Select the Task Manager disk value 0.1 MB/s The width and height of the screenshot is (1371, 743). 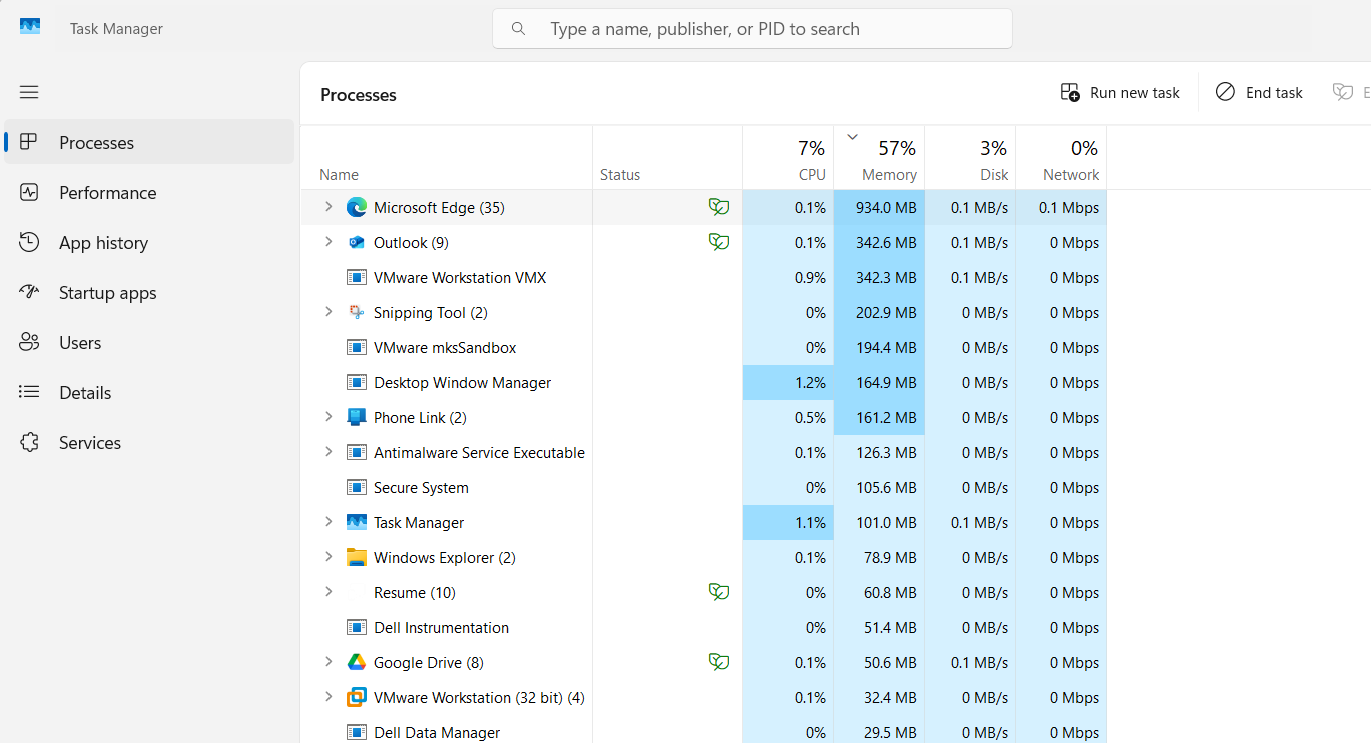(980, 522)
